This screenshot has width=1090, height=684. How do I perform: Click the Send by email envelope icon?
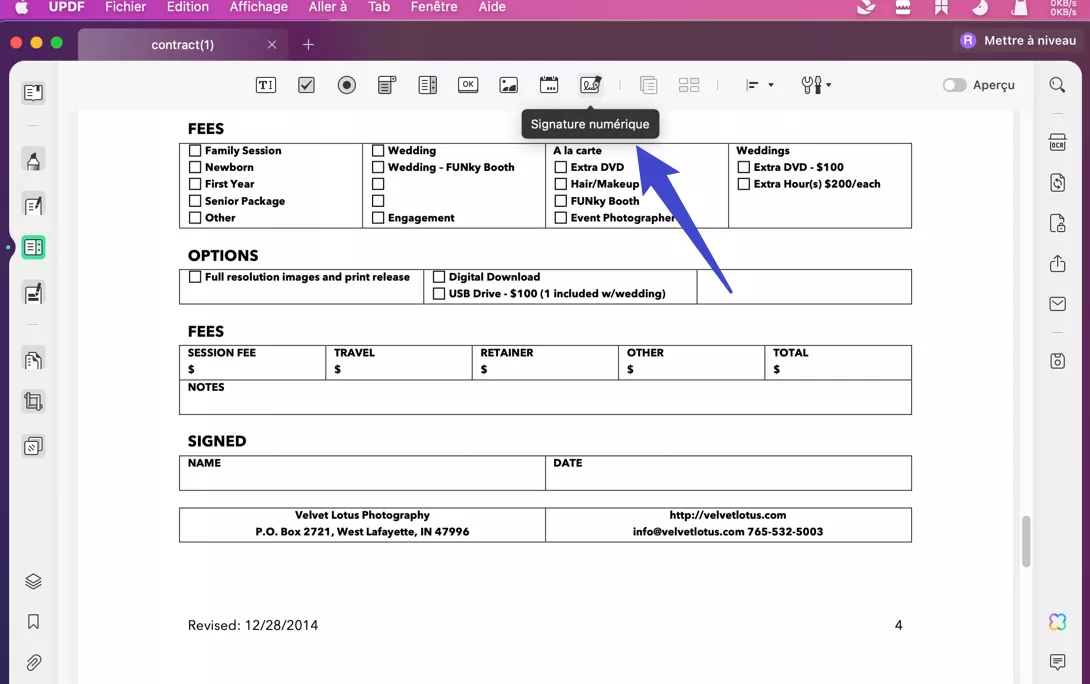coord(1057,304)
